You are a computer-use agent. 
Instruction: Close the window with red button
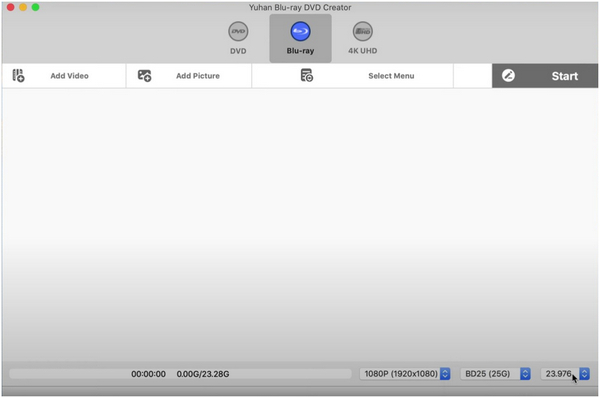(x=11, y=7)
